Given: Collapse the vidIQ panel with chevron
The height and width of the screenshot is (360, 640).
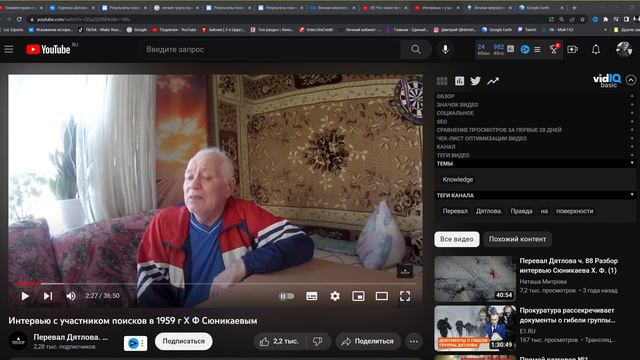Looking at the screenshot, I should pos(631,80).
